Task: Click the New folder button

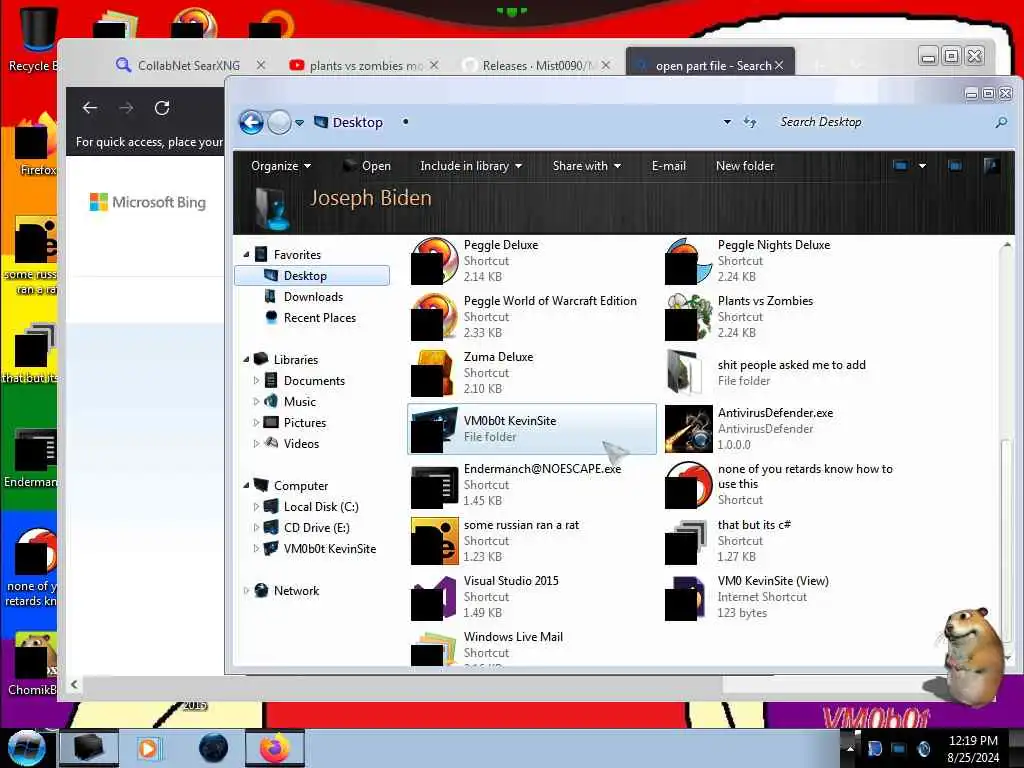Action: coord(745,166)
